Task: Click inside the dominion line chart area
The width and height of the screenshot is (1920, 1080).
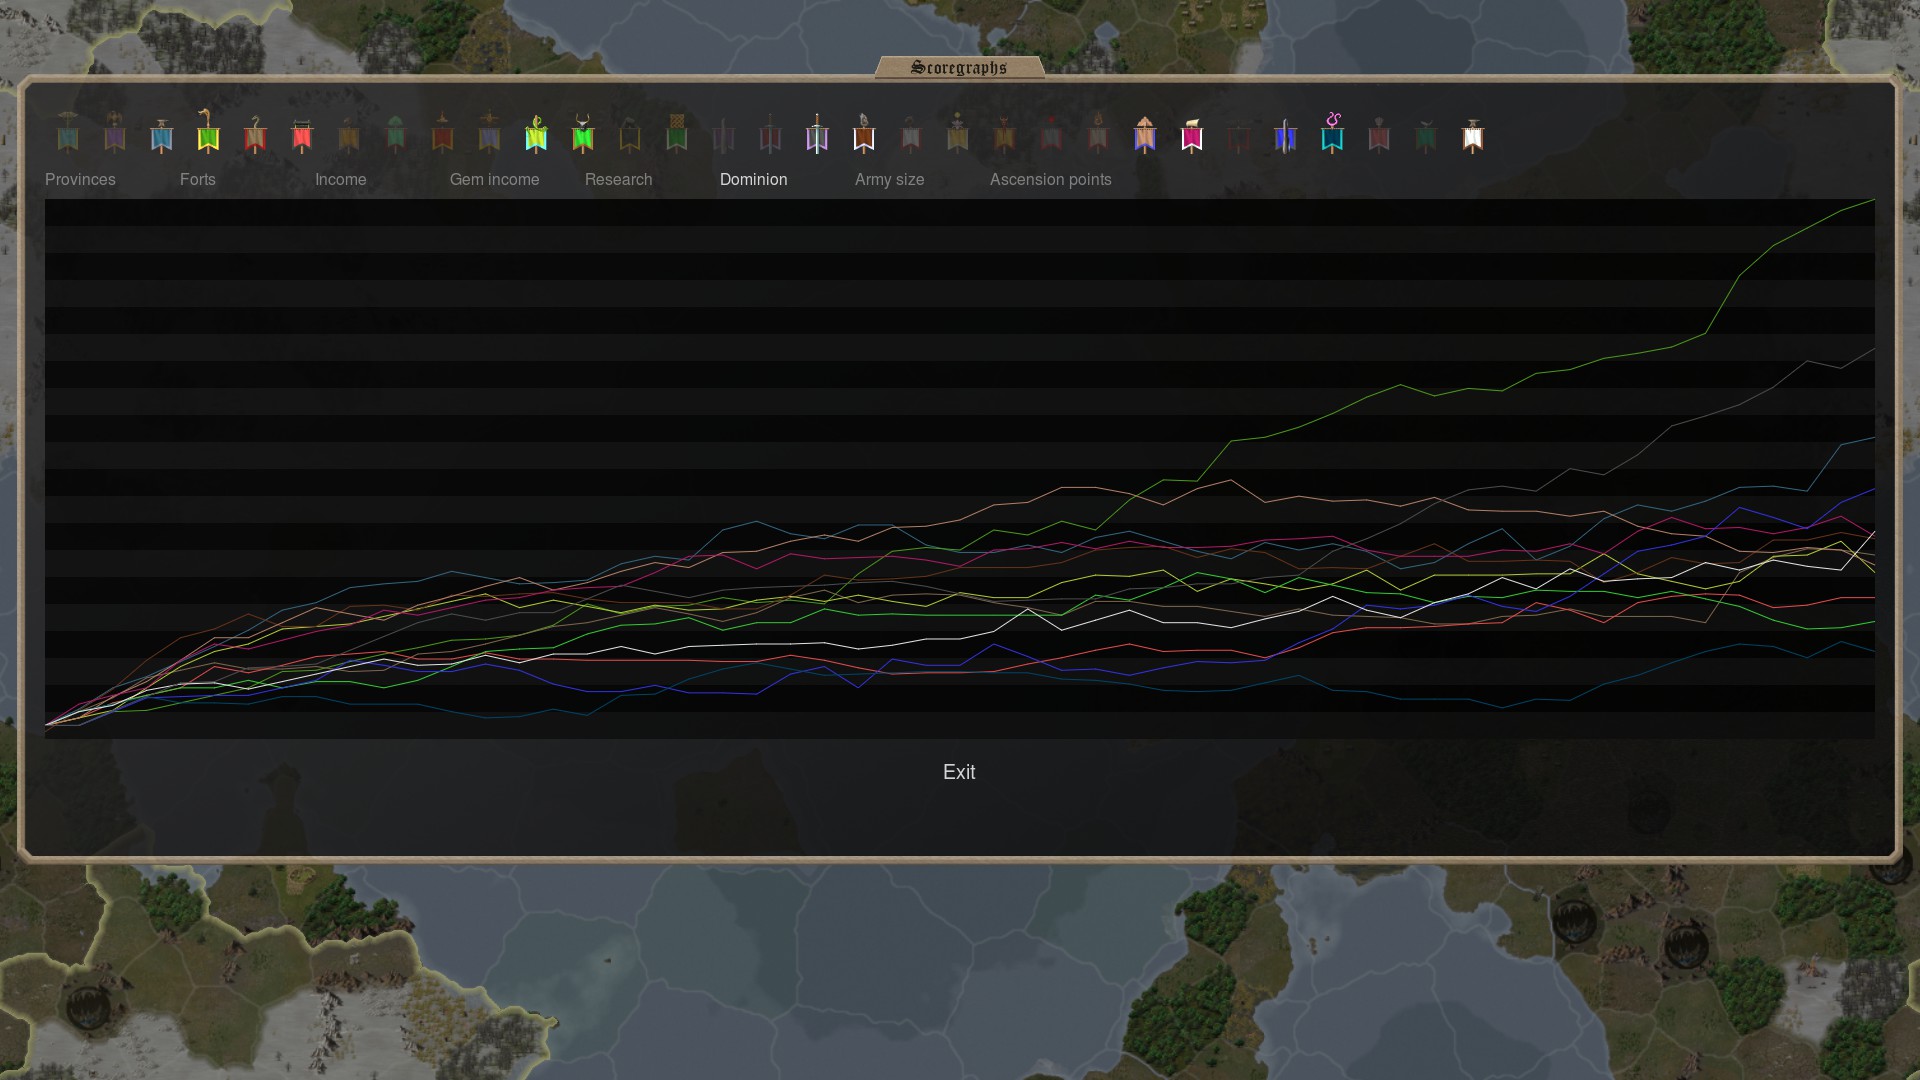Action: click(x=960, y=469)
